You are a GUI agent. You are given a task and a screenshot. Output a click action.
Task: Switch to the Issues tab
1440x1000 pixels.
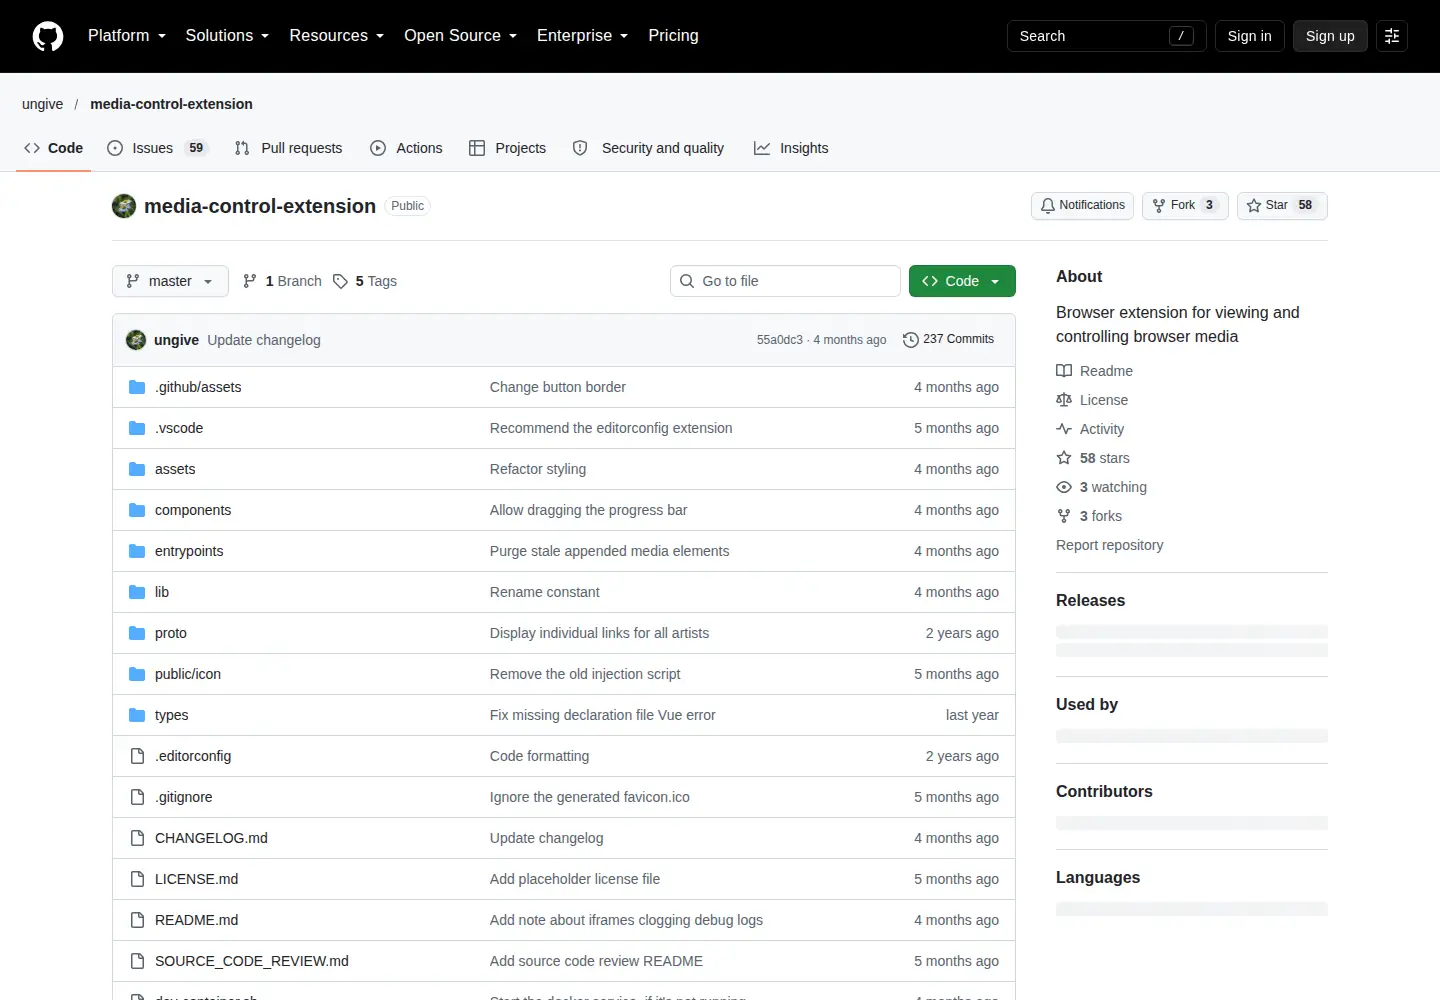tap(157, 148)
